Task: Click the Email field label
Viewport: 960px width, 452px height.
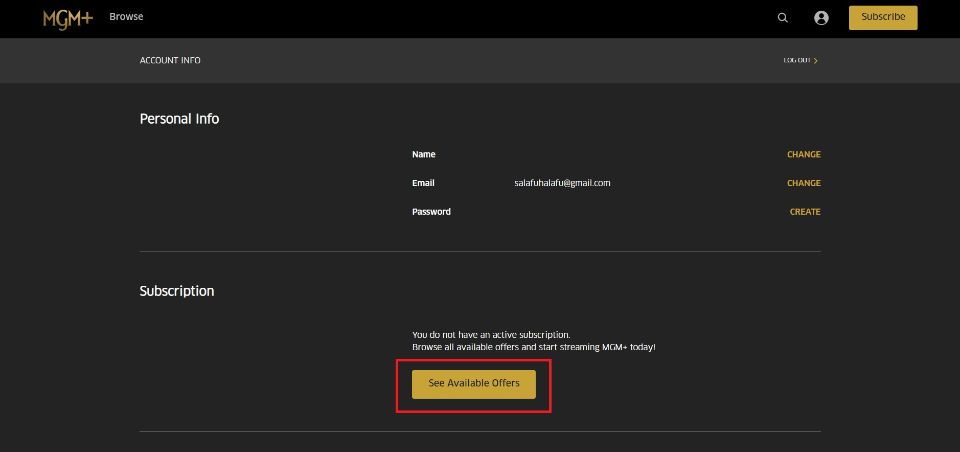Action: [423, 183]
